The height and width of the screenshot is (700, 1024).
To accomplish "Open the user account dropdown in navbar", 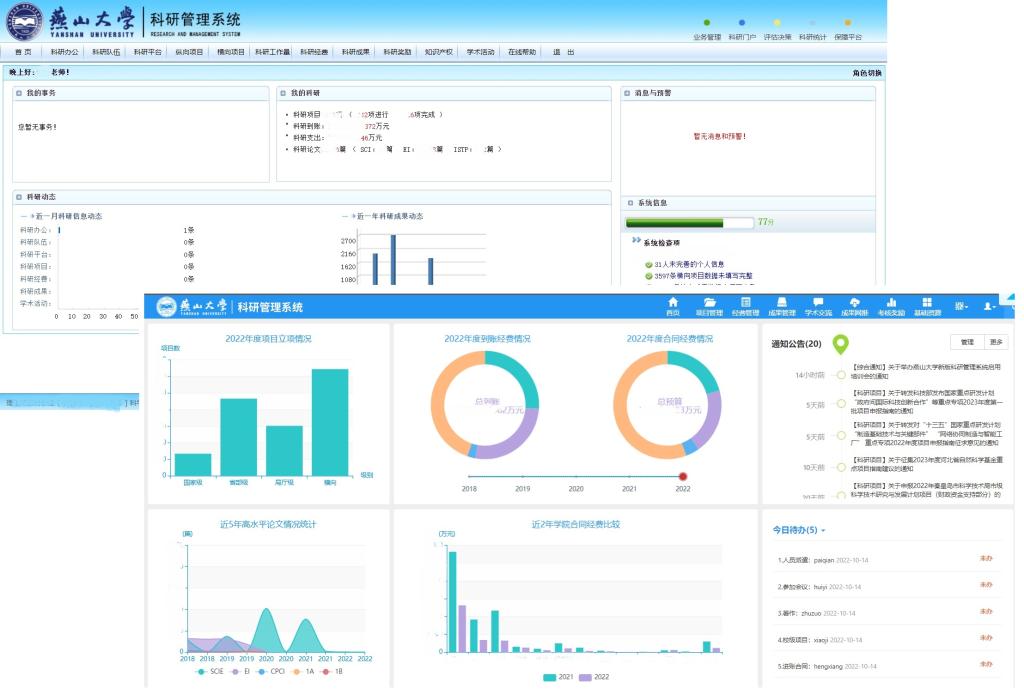I will point(991,306).
